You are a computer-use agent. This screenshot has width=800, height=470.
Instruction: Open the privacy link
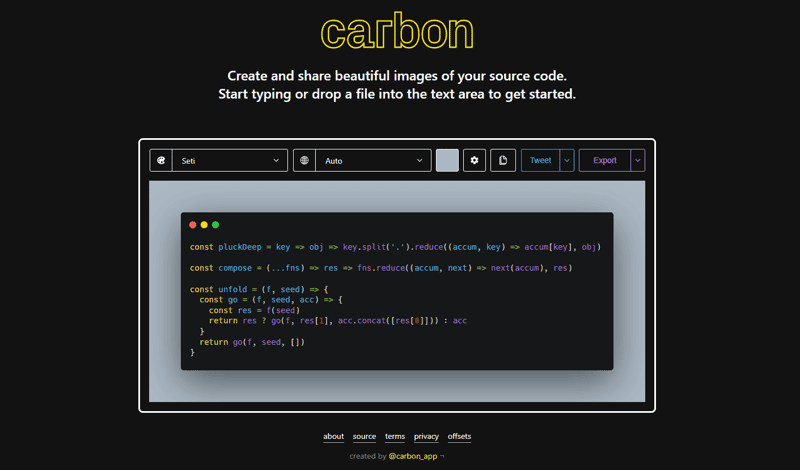coord(426,436)
